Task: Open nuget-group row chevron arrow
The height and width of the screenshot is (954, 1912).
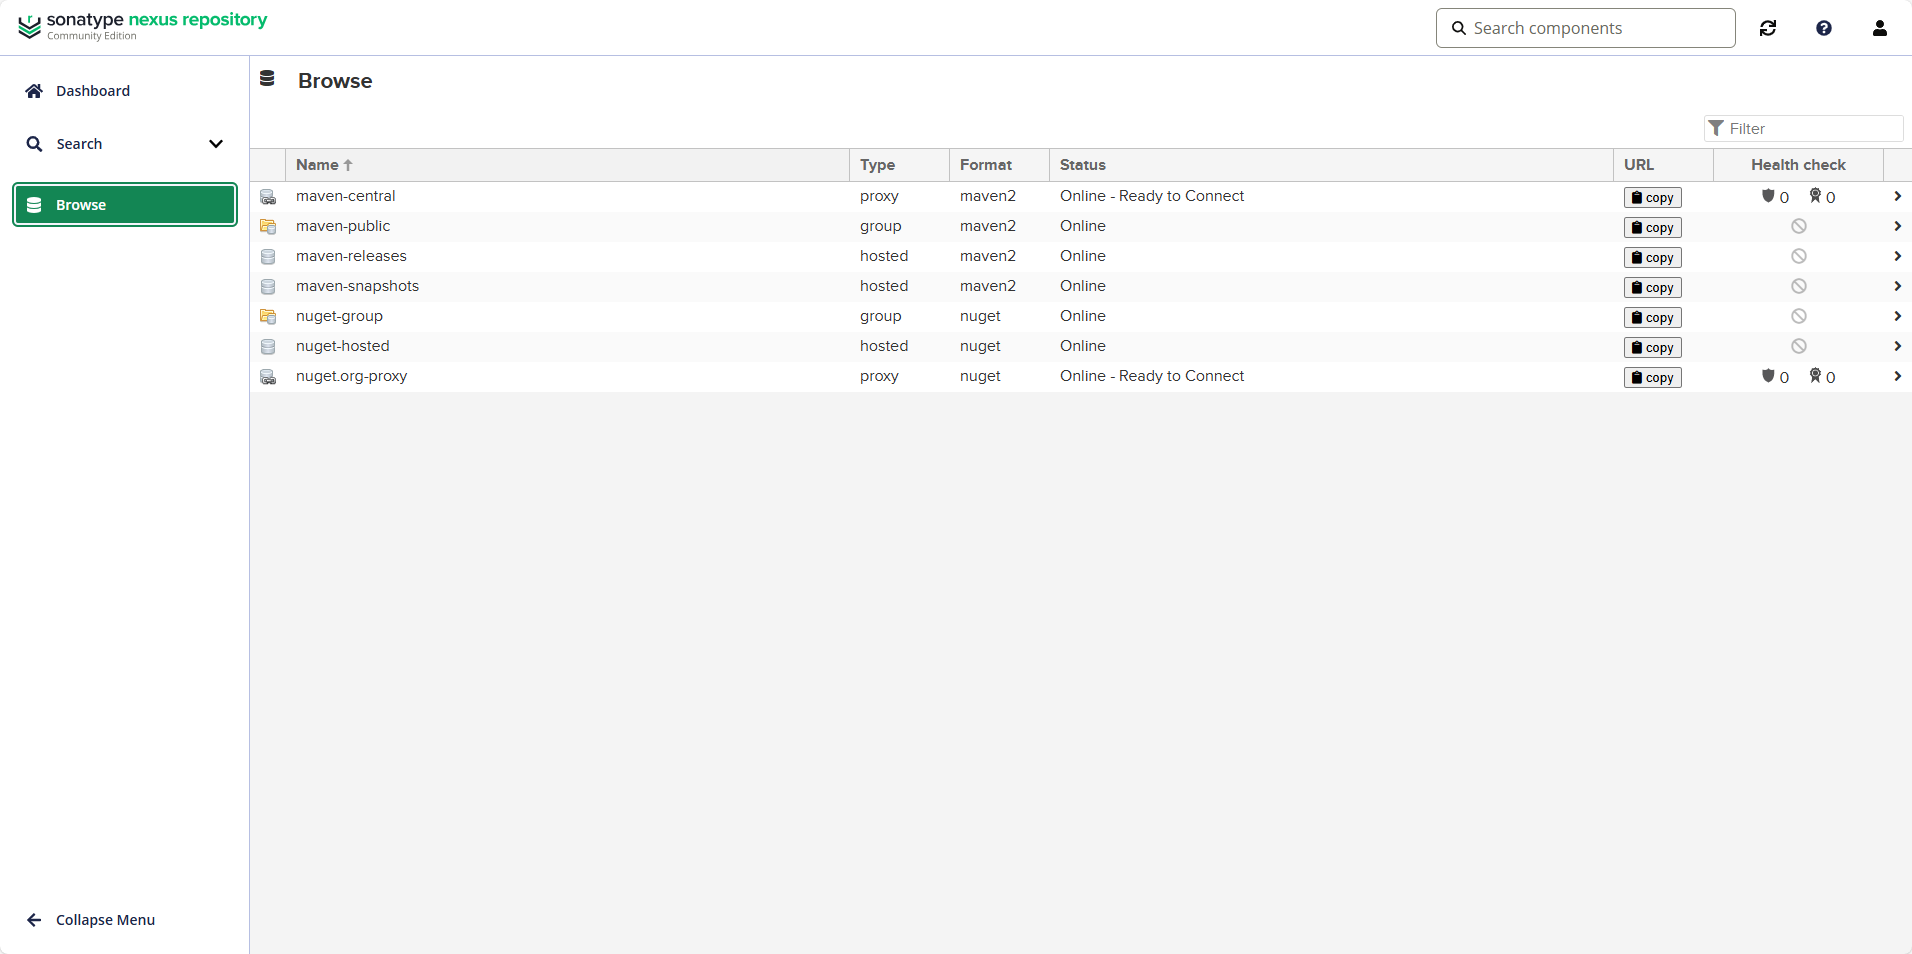Action: coord(1897,317)
